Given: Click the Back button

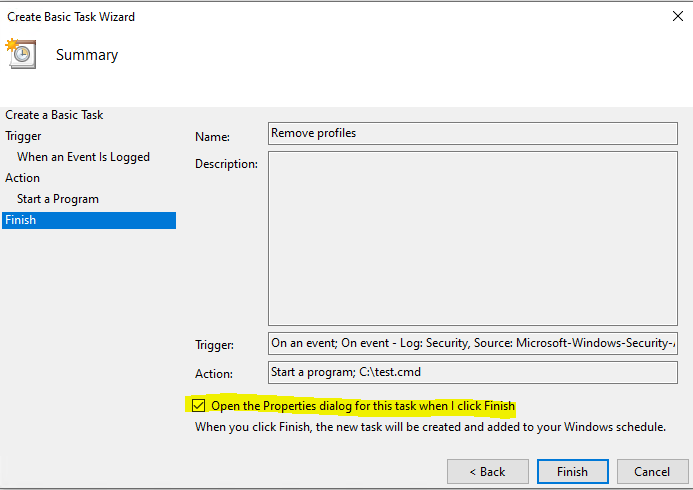Looking at the screenshot, I should tap(487, 471).
